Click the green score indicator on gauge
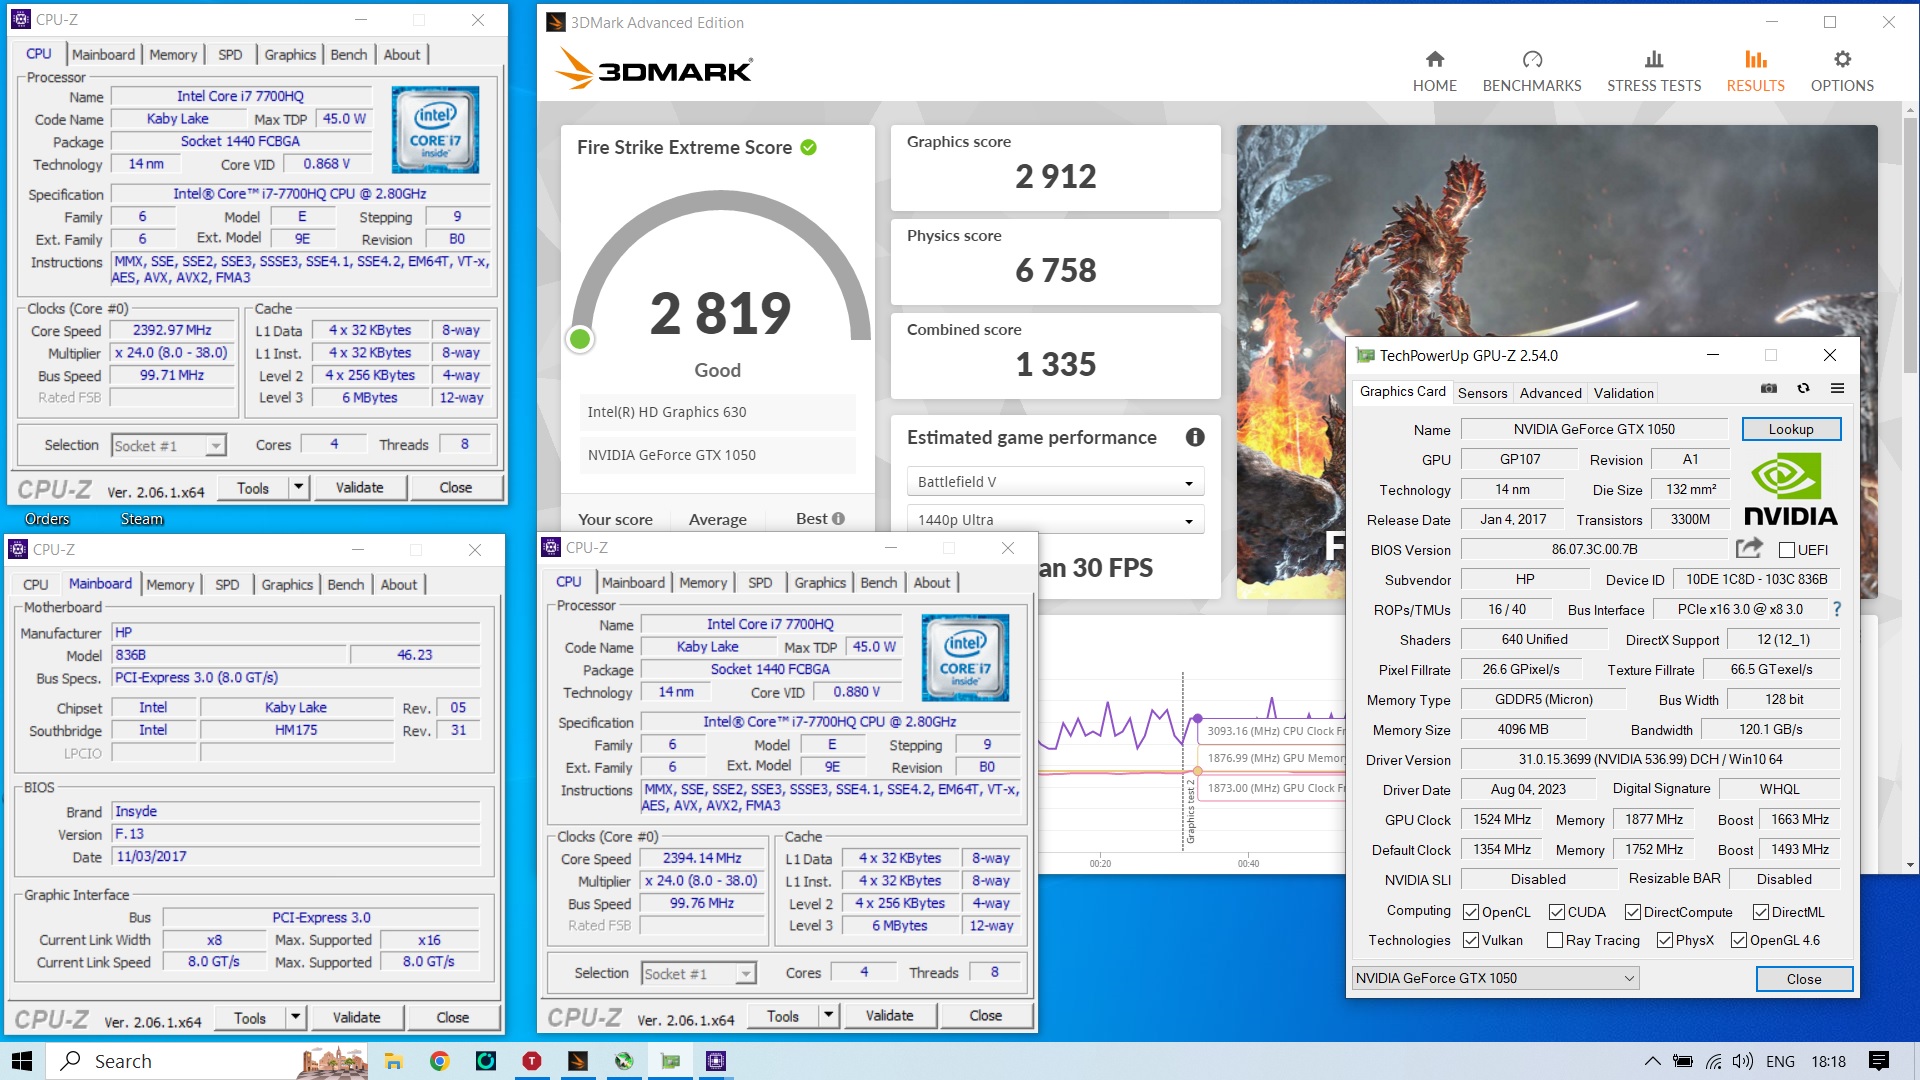This screenshot has width=1920, height=1080. [580, 339]
